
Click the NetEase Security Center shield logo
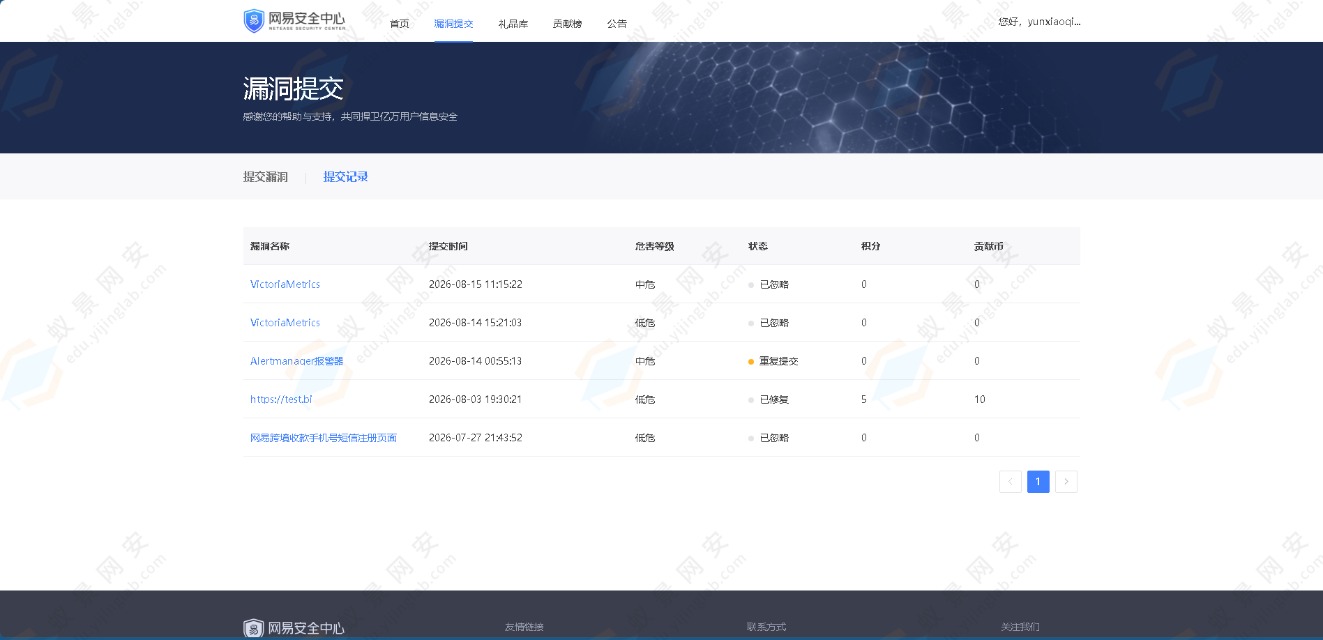click(294, 21)
